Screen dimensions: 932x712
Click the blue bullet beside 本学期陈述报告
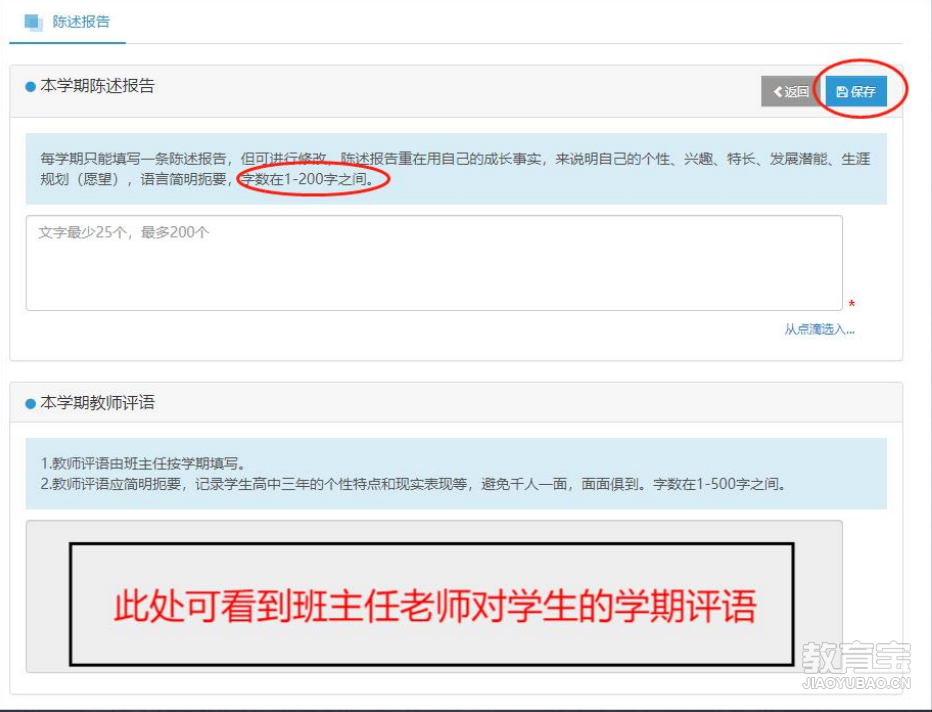click(30, 87)
